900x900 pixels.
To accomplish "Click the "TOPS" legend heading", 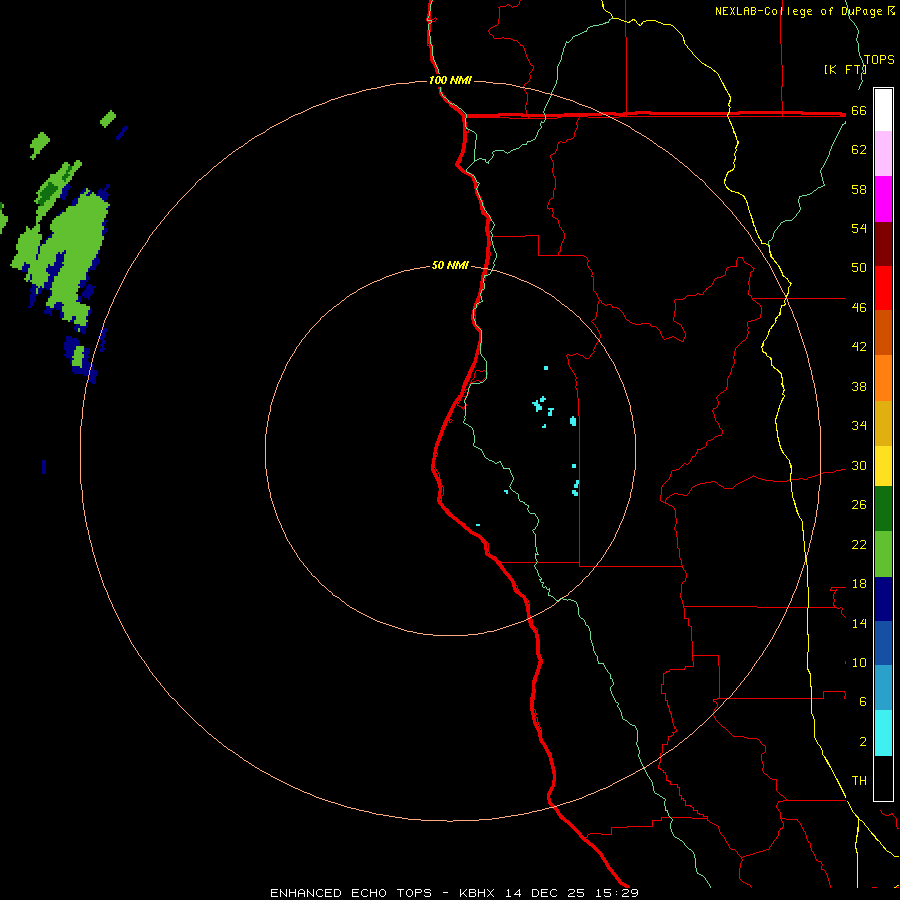I will click(x=879, y=60).
